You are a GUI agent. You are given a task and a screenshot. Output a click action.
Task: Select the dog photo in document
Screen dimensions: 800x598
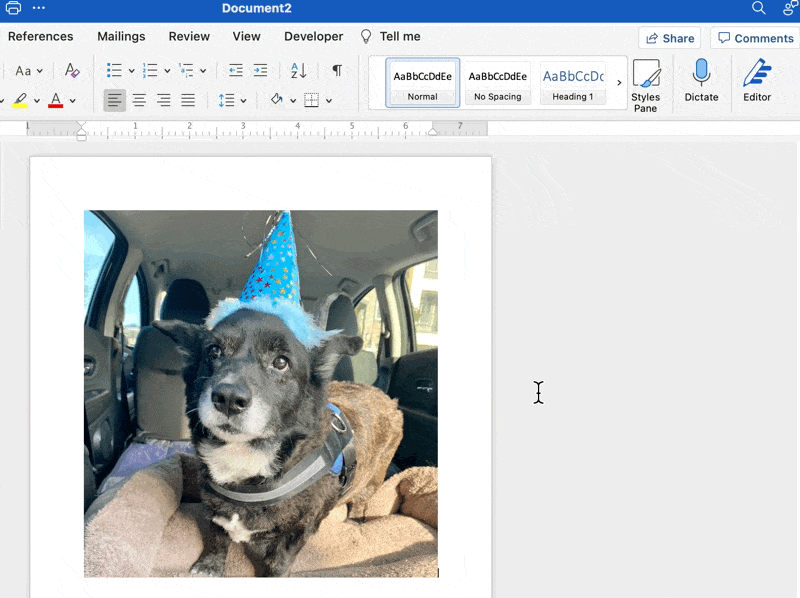click(x=261, y=393)
